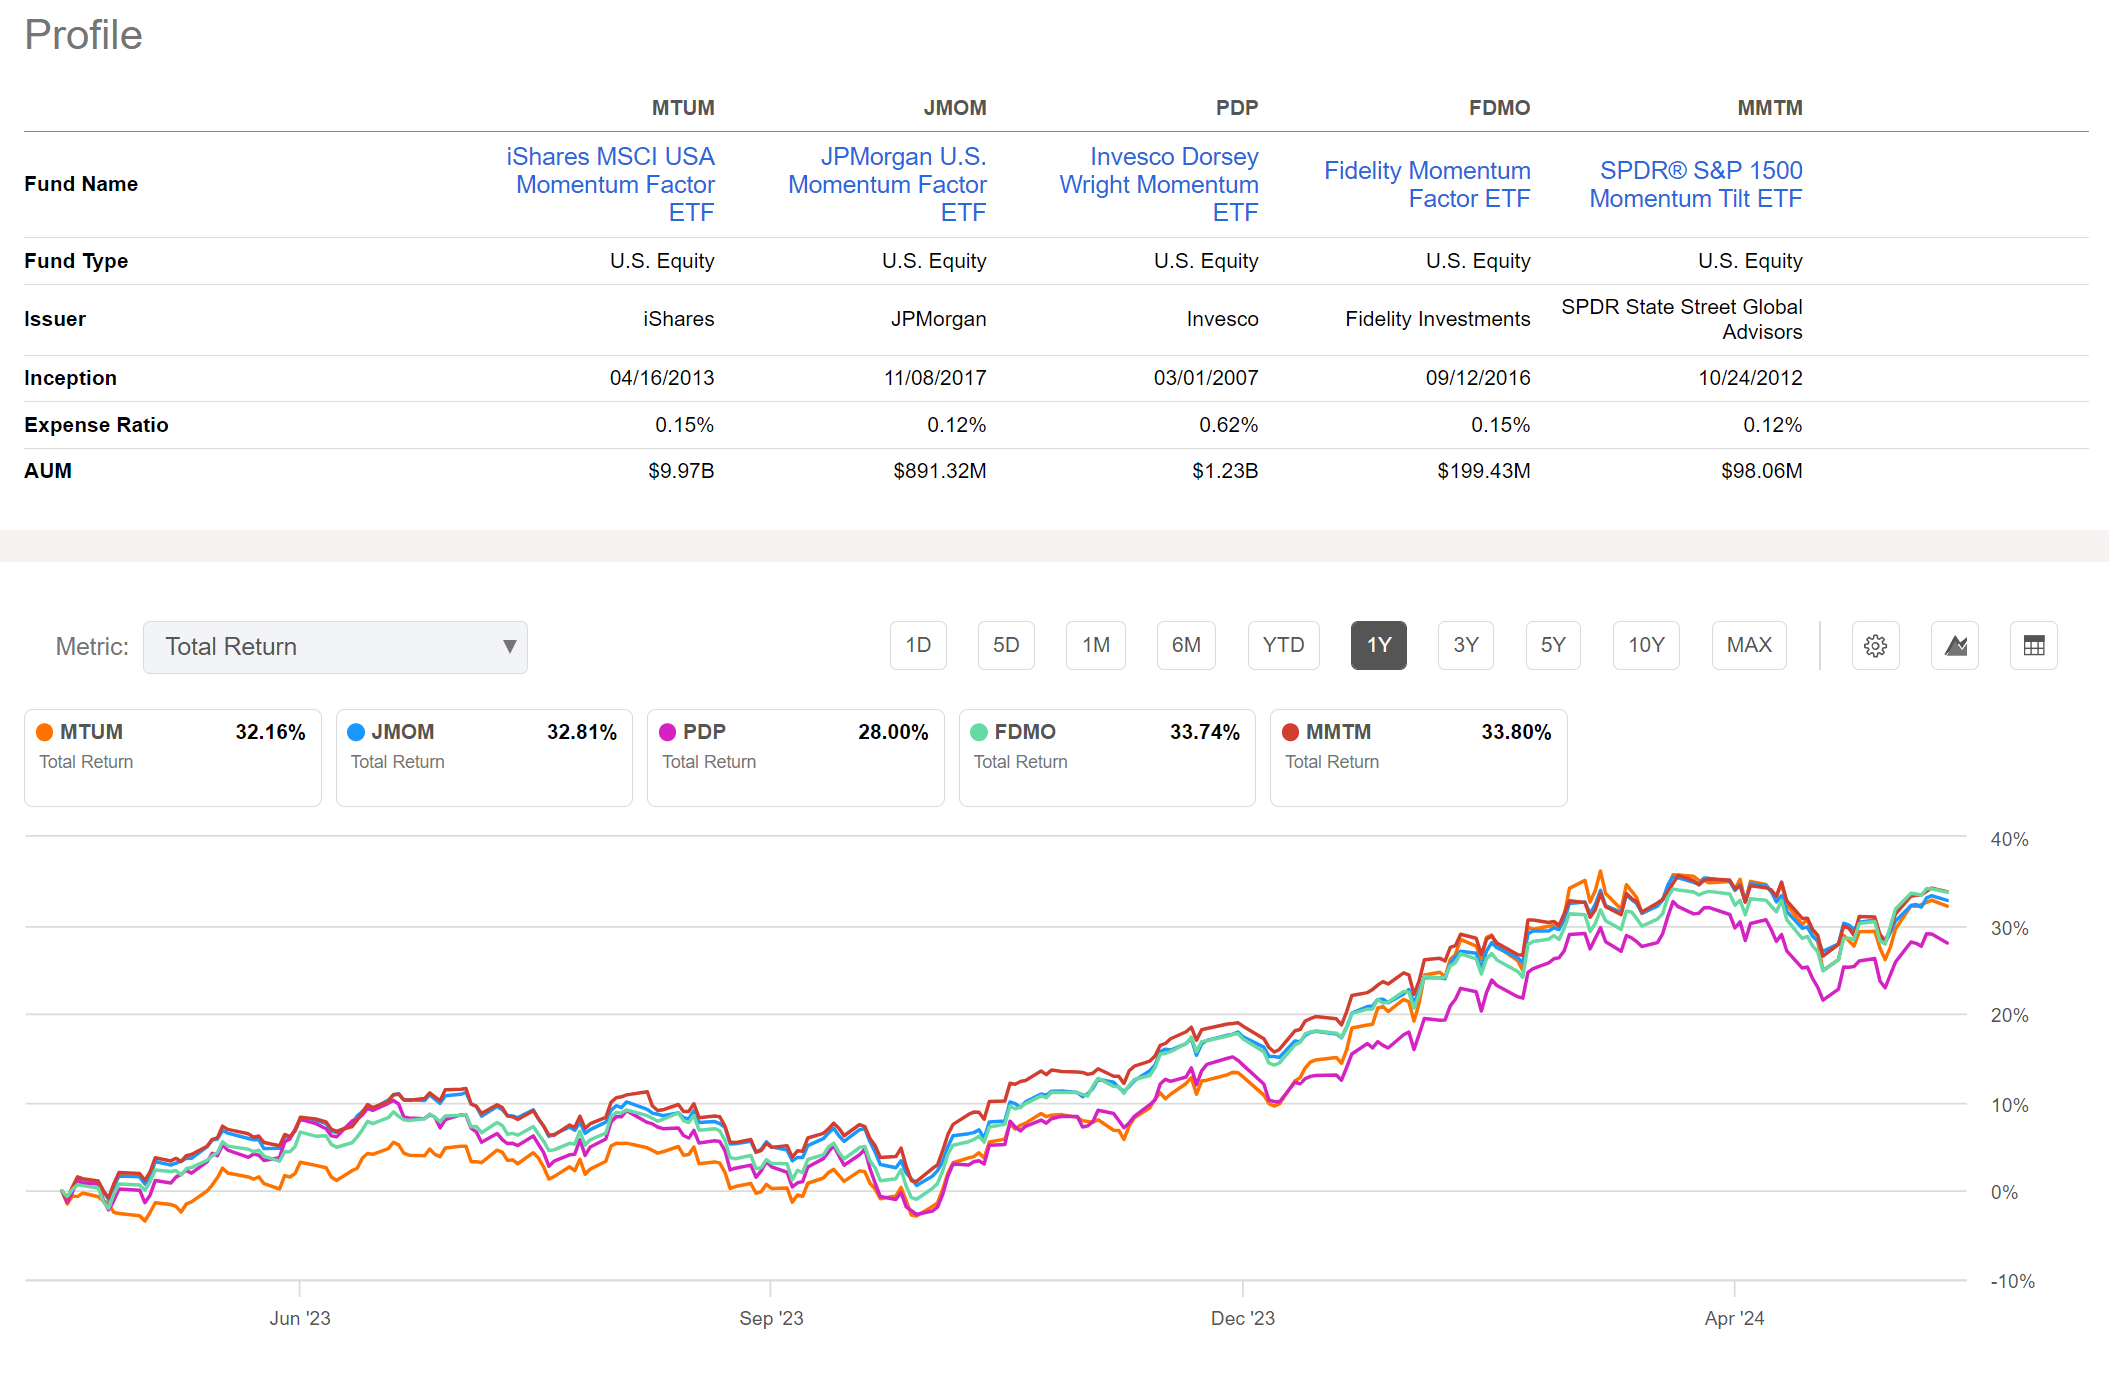Open Invesco Dorsey Wright Momentum ETF link

pyautogui.click(x=1158, y=184)
